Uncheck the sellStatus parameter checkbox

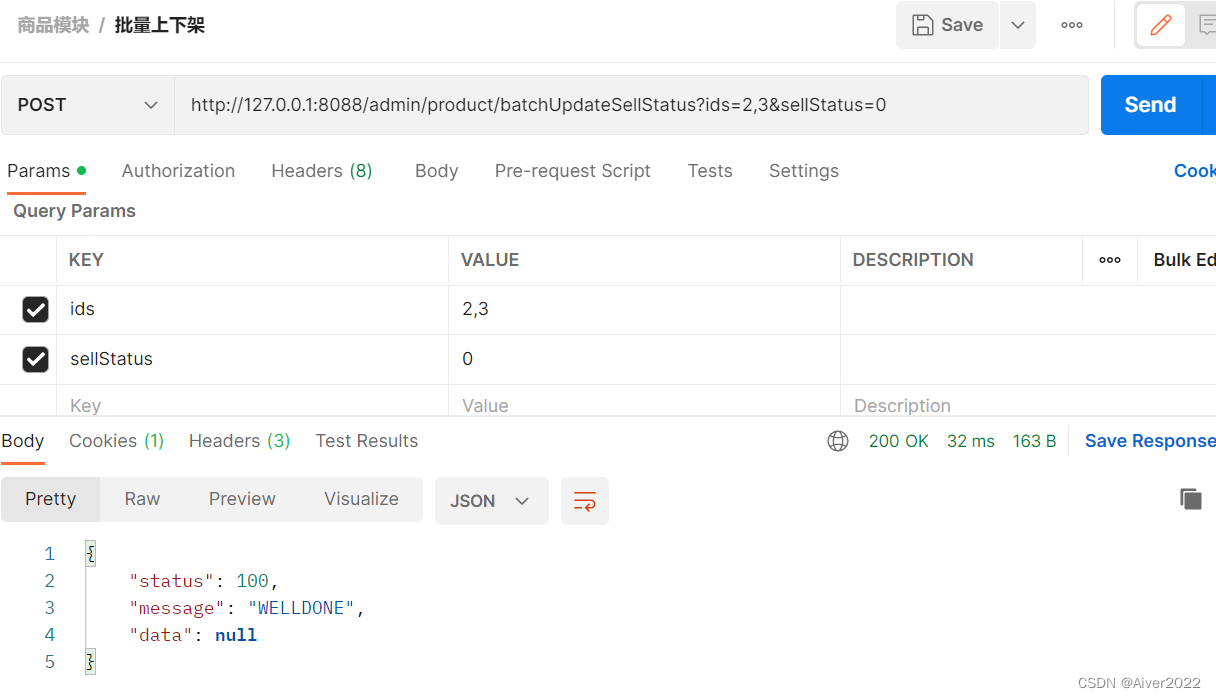click(35, 359)
